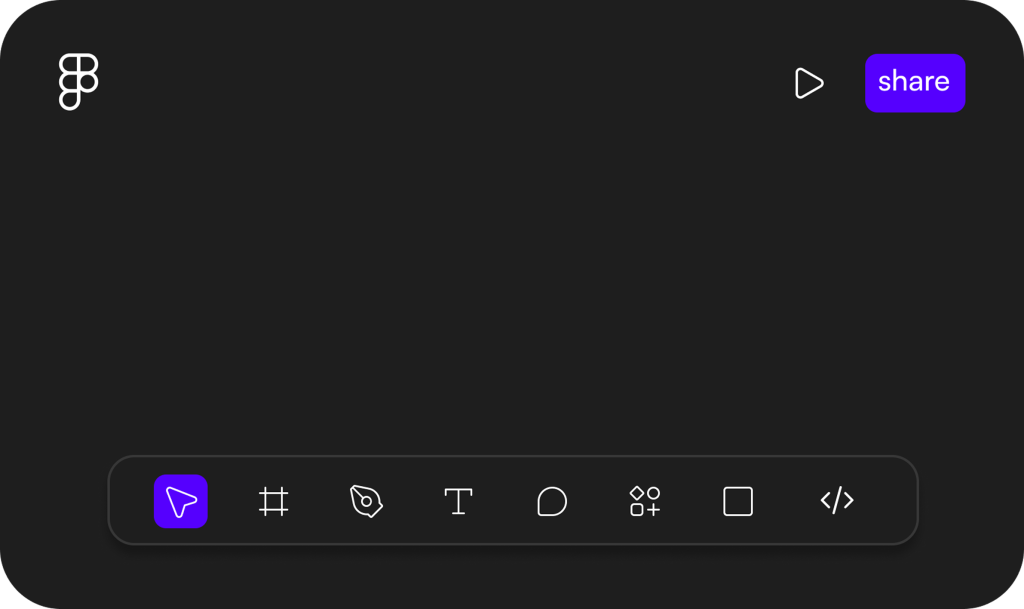Click the purple share button

[915, 83]
